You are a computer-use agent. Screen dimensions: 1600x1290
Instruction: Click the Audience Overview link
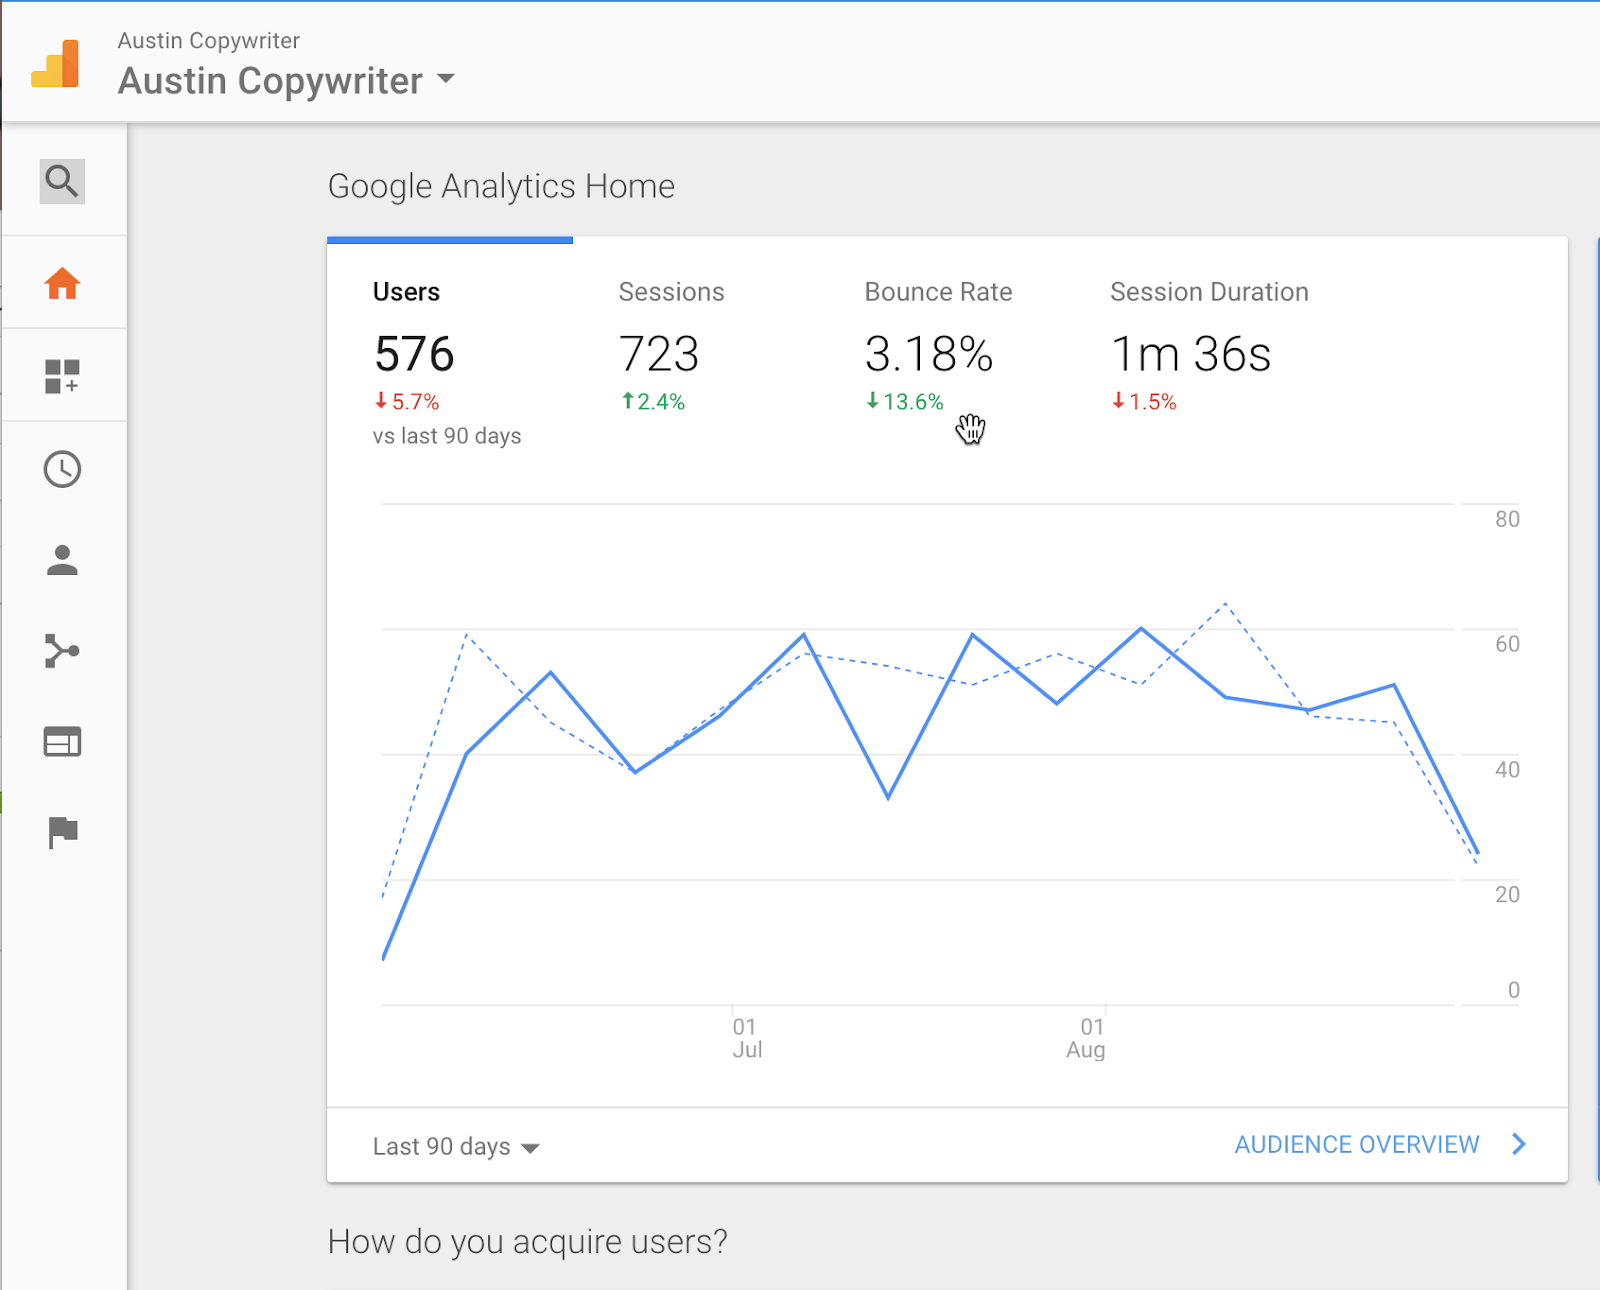1357,1144
